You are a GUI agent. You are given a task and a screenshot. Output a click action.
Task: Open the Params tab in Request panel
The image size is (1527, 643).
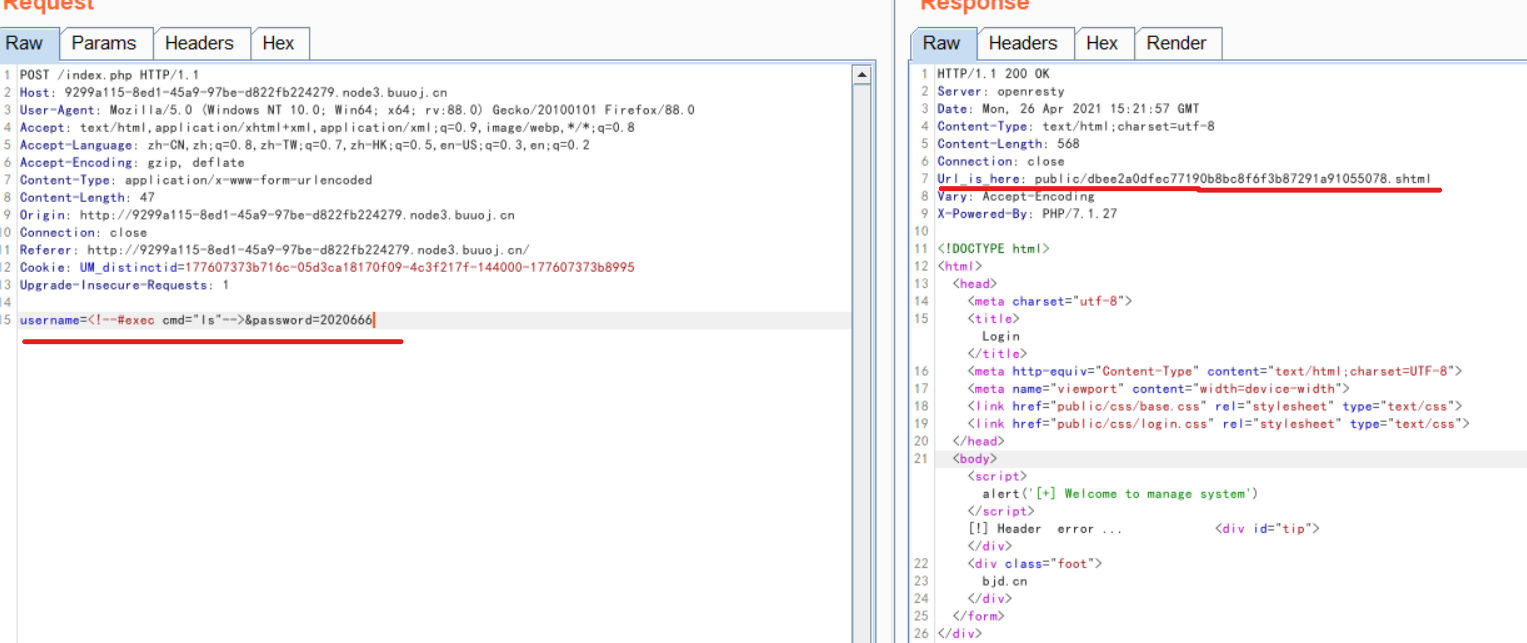tap(104, 43)
